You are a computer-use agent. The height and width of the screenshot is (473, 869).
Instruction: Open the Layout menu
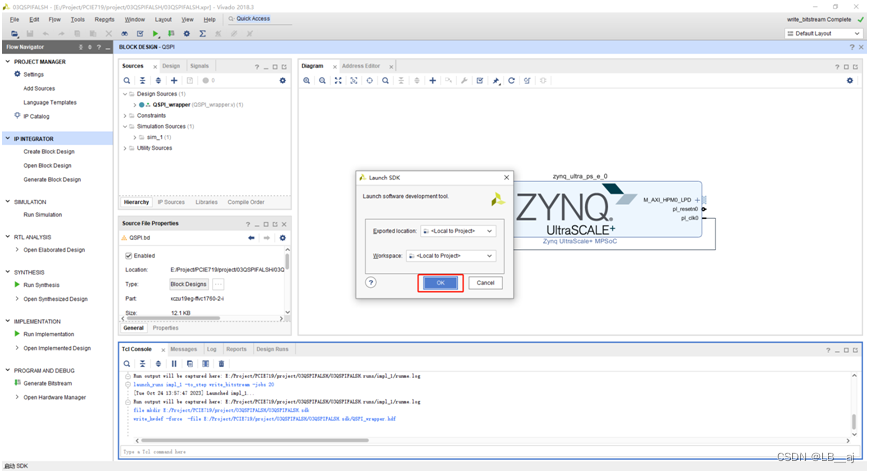163,19
